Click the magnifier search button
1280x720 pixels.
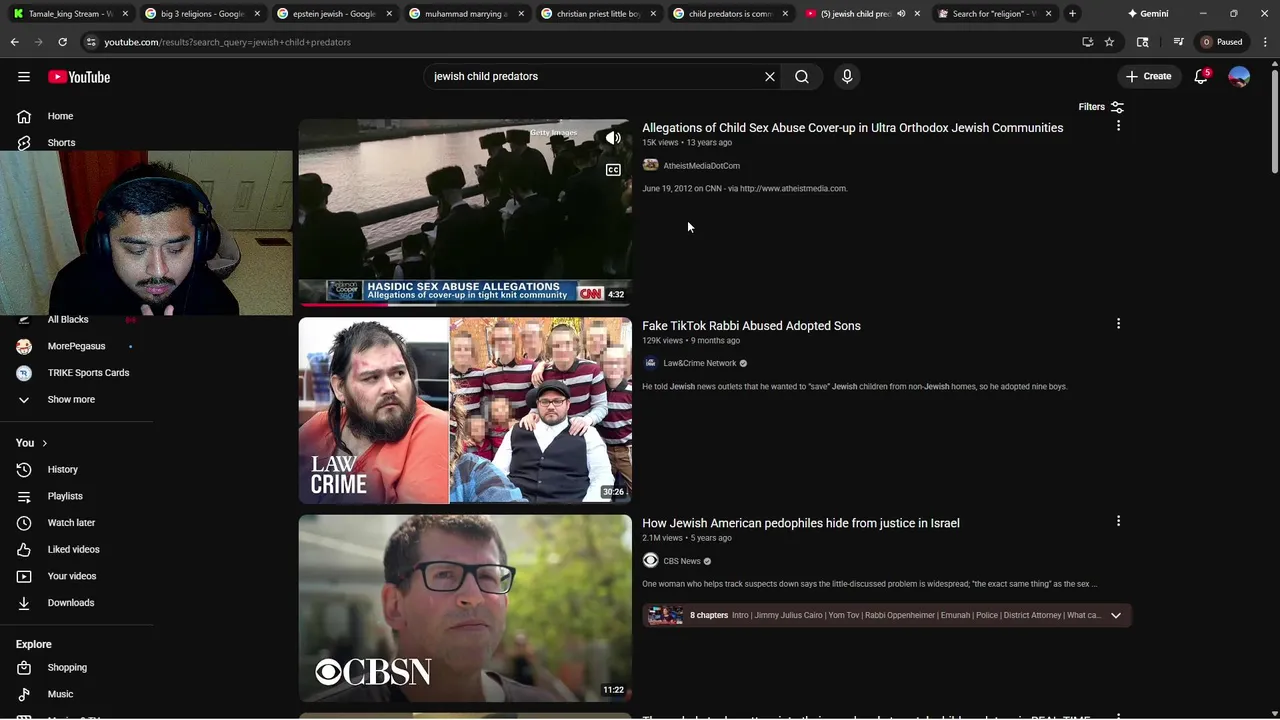click(802, 76)
